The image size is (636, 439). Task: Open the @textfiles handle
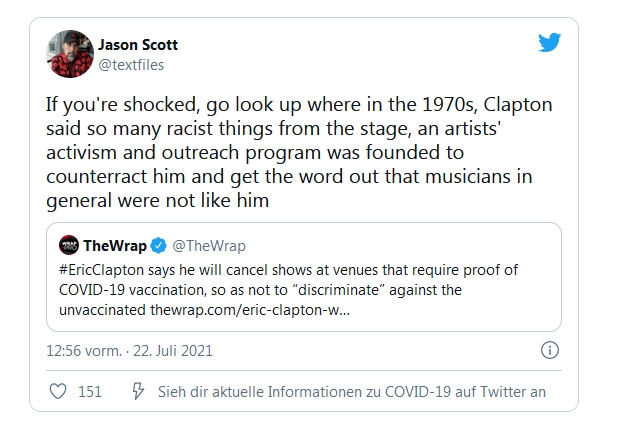130,65
